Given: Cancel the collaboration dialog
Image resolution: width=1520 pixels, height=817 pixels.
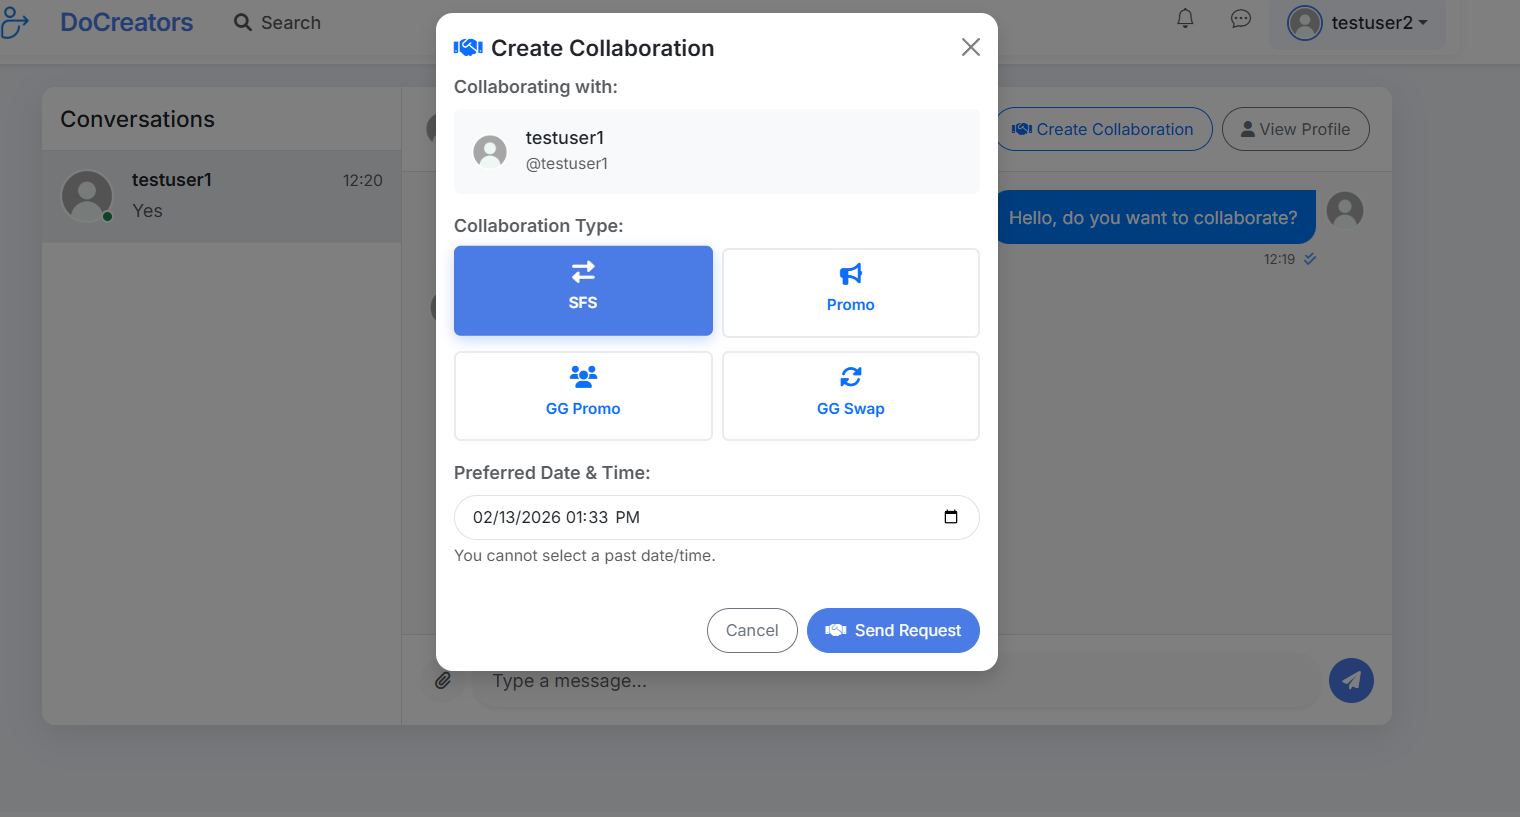Looking at the screenshot, I should pos(752,630).
